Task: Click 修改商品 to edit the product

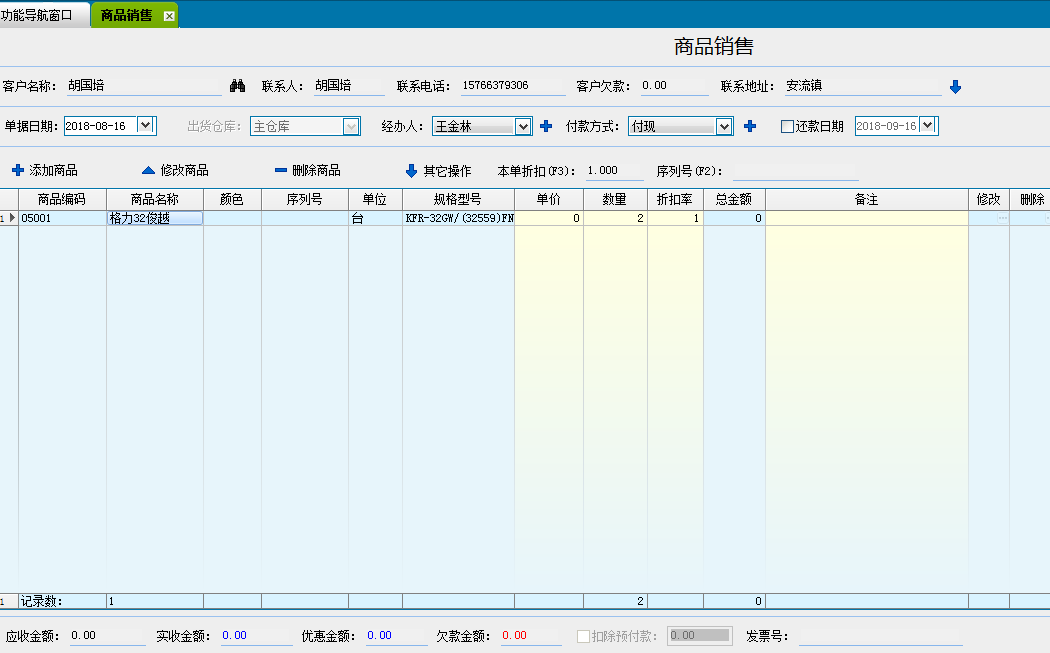Action: (x=175, y=171)
